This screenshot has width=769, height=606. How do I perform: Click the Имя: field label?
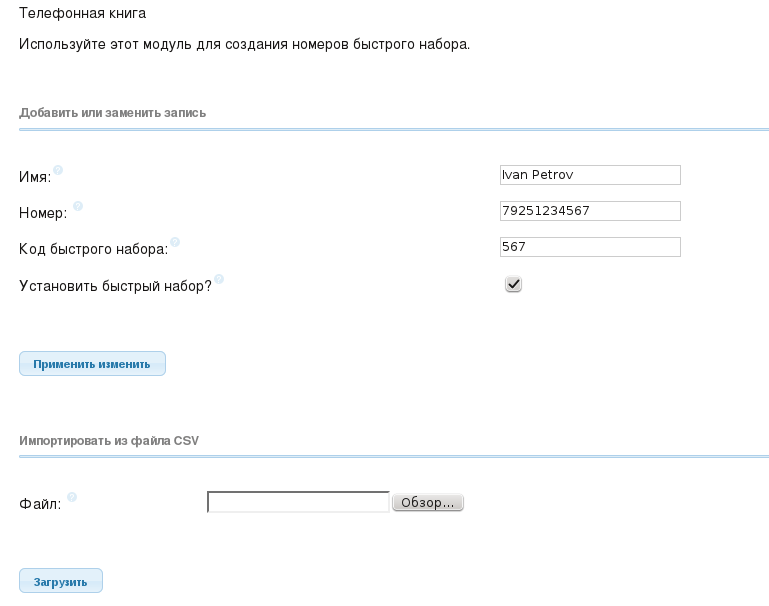point(35,177)
